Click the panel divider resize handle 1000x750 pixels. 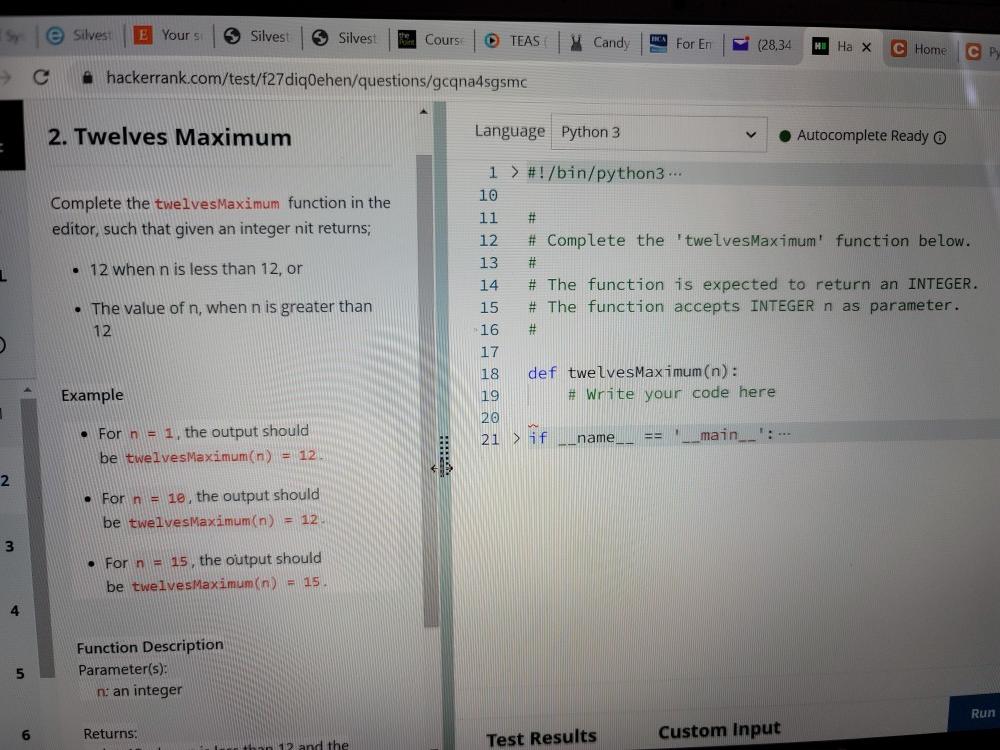[x=445, y=455]
